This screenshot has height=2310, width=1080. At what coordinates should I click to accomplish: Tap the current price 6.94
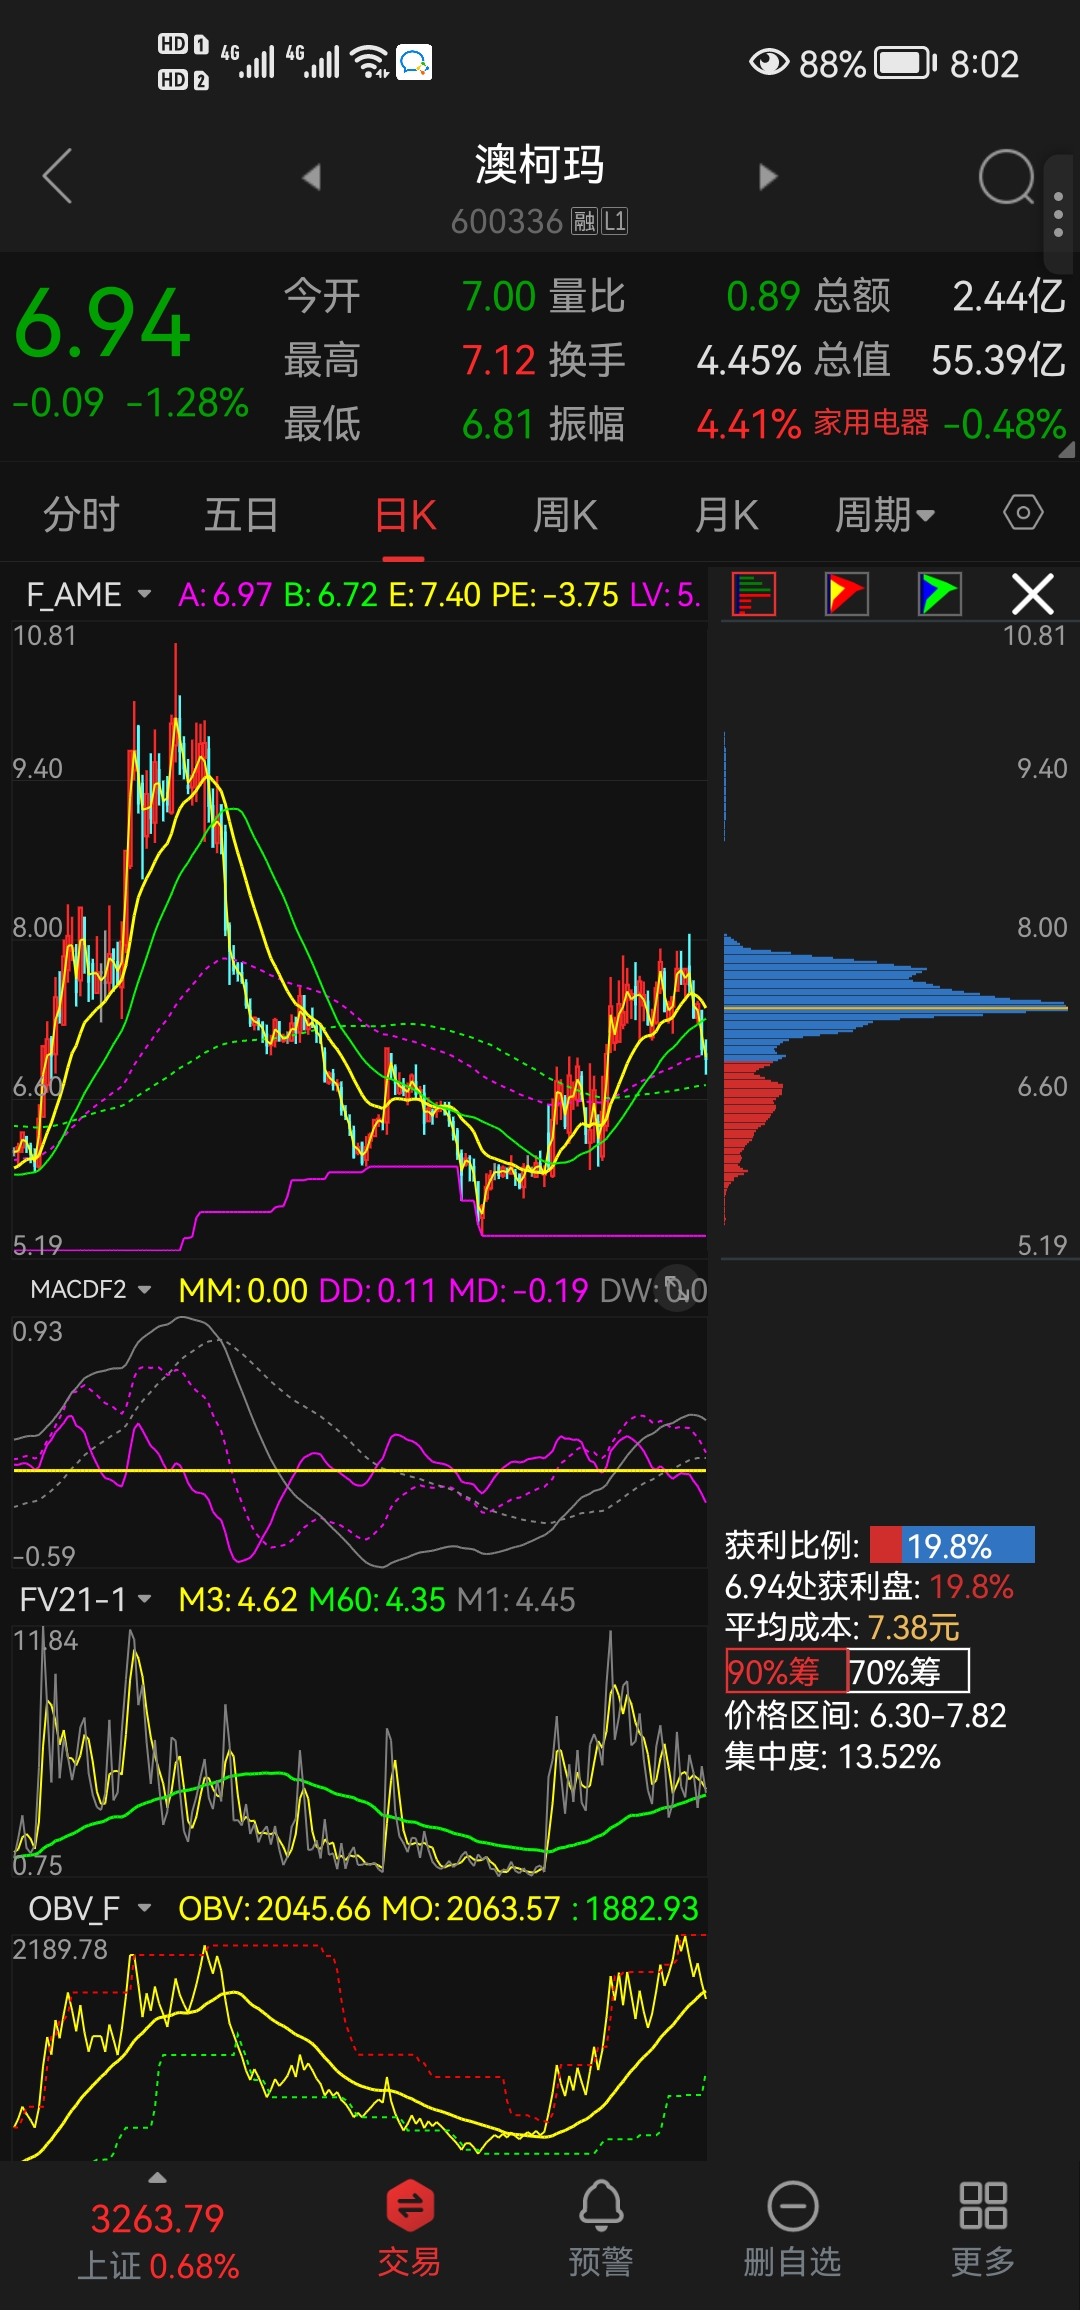point(103,323)
